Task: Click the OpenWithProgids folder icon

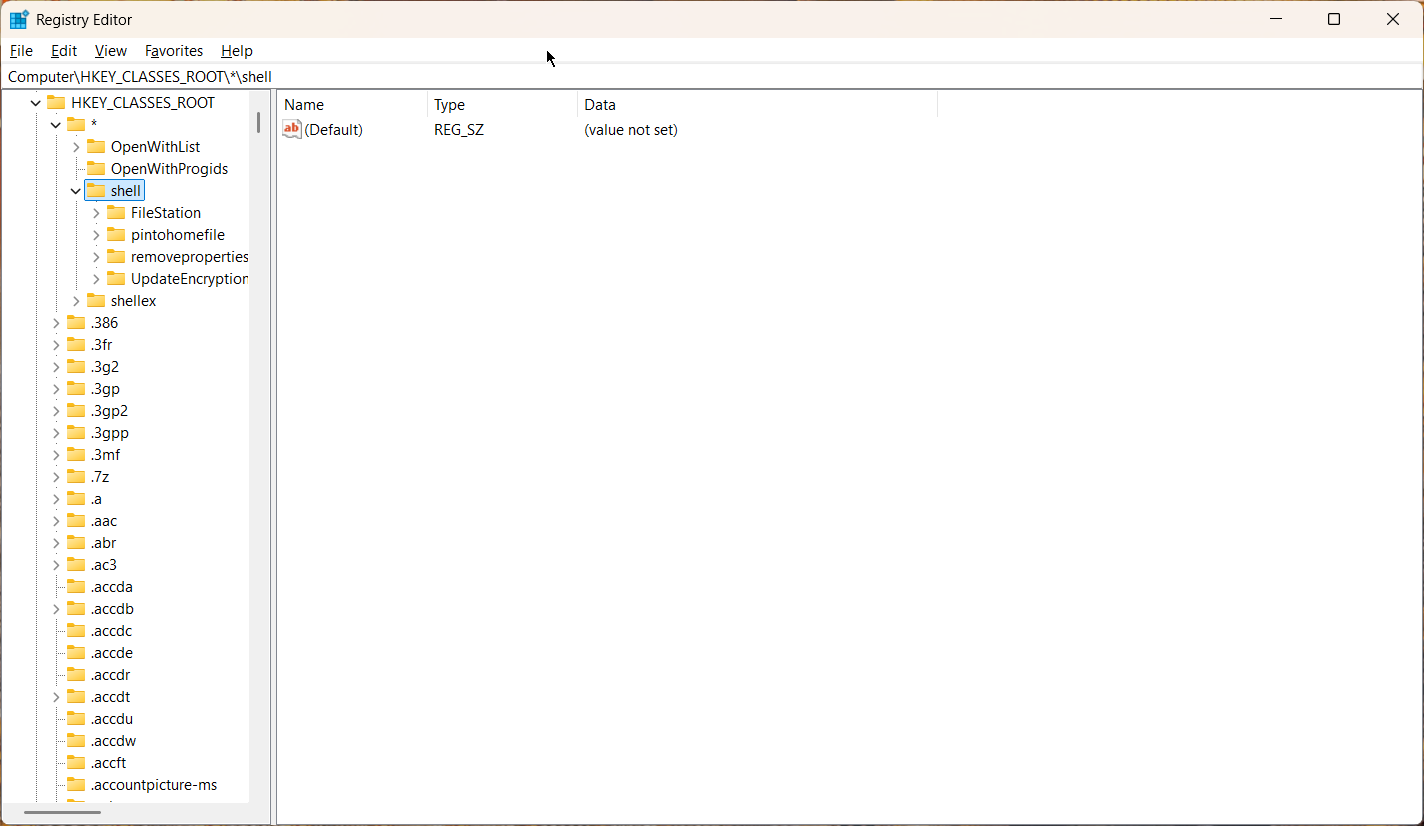Action: click(96, 168)
